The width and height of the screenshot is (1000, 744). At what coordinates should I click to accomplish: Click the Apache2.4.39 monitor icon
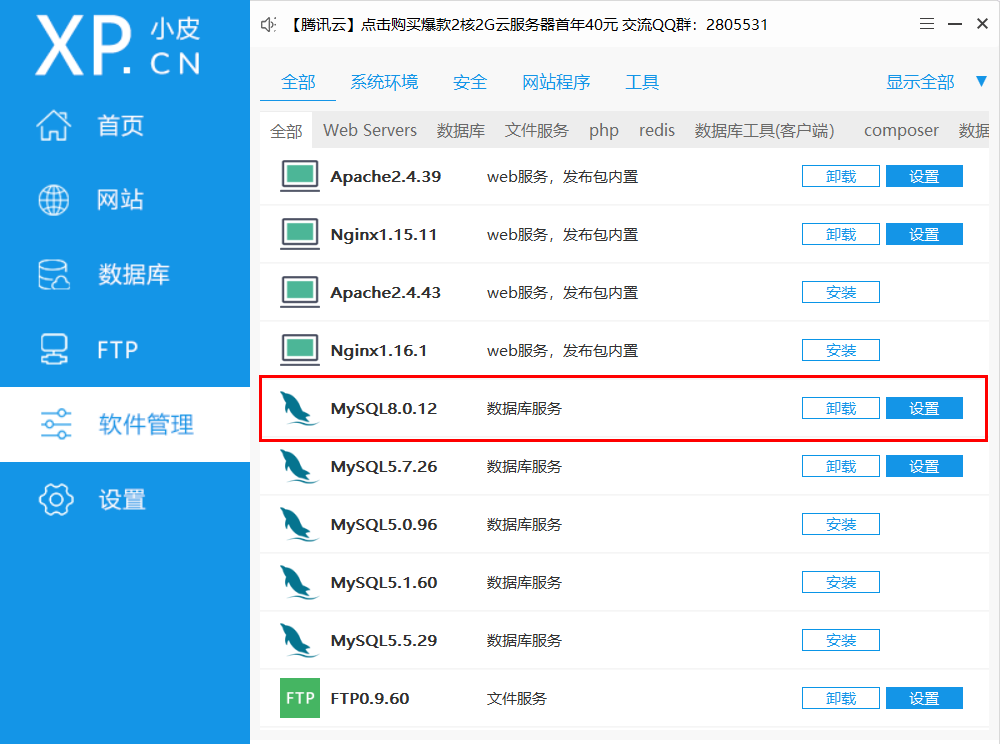coord(300,176)
